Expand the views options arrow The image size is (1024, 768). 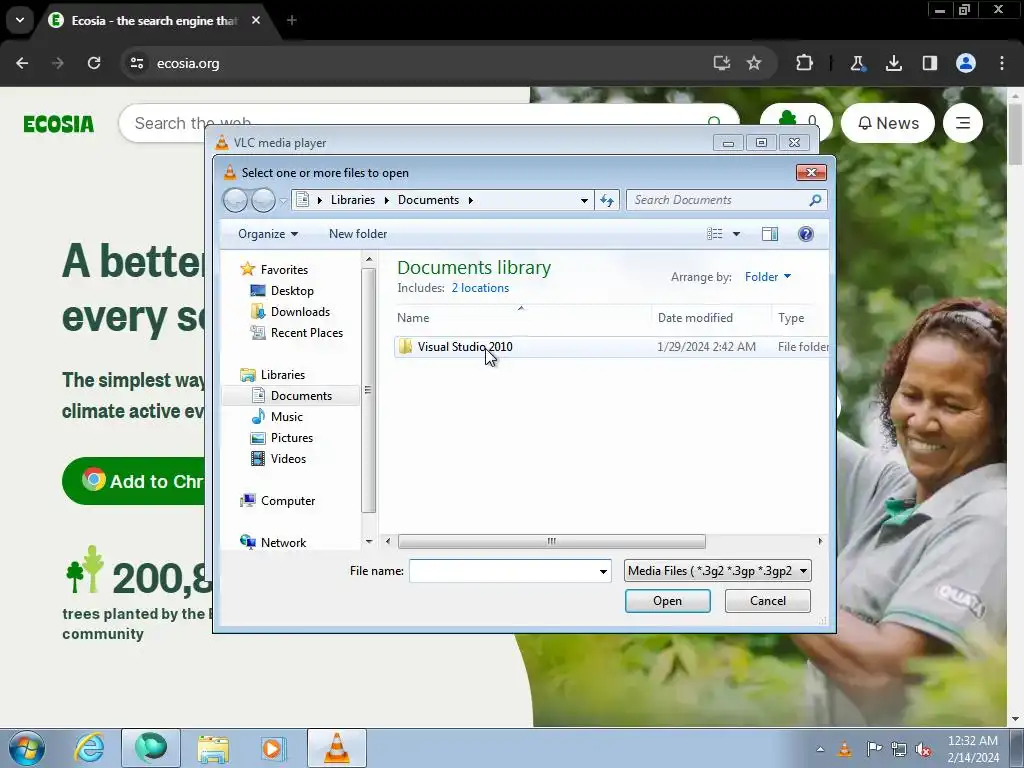[x=736, y=234]
